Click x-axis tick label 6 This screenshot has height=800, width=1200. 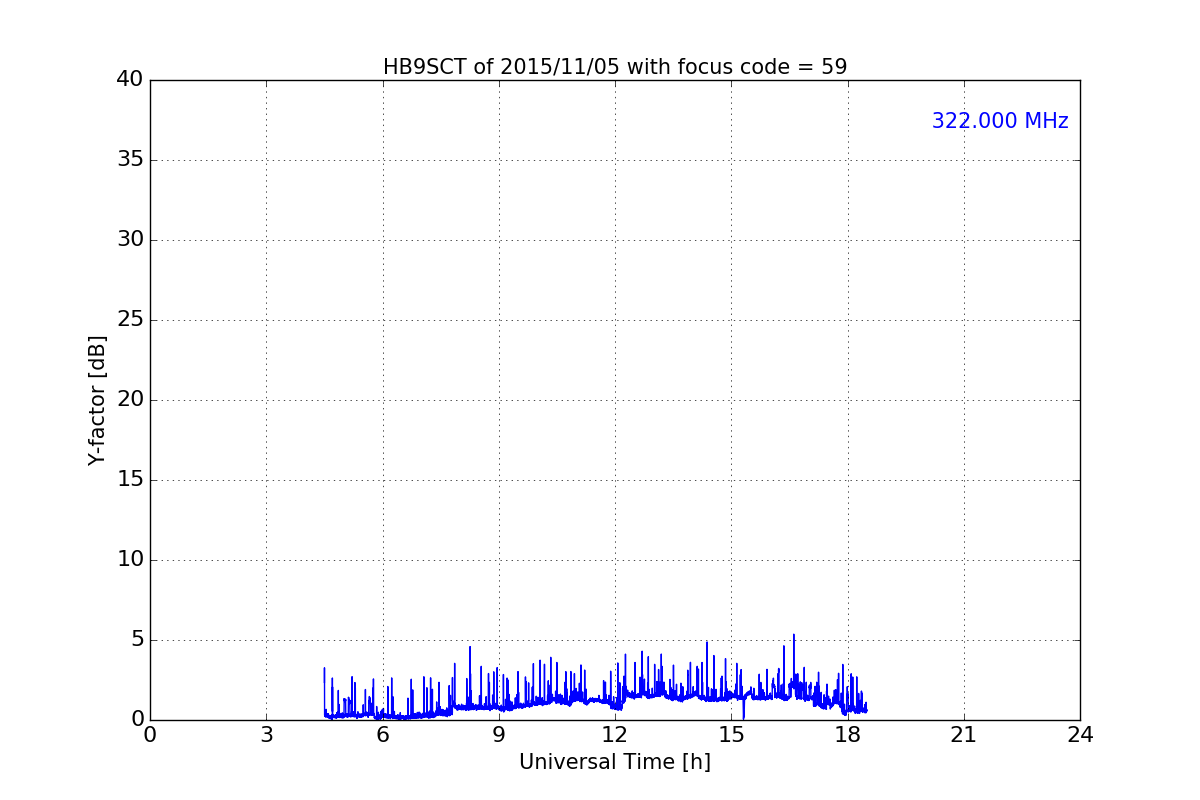click(x=382, y=735)
